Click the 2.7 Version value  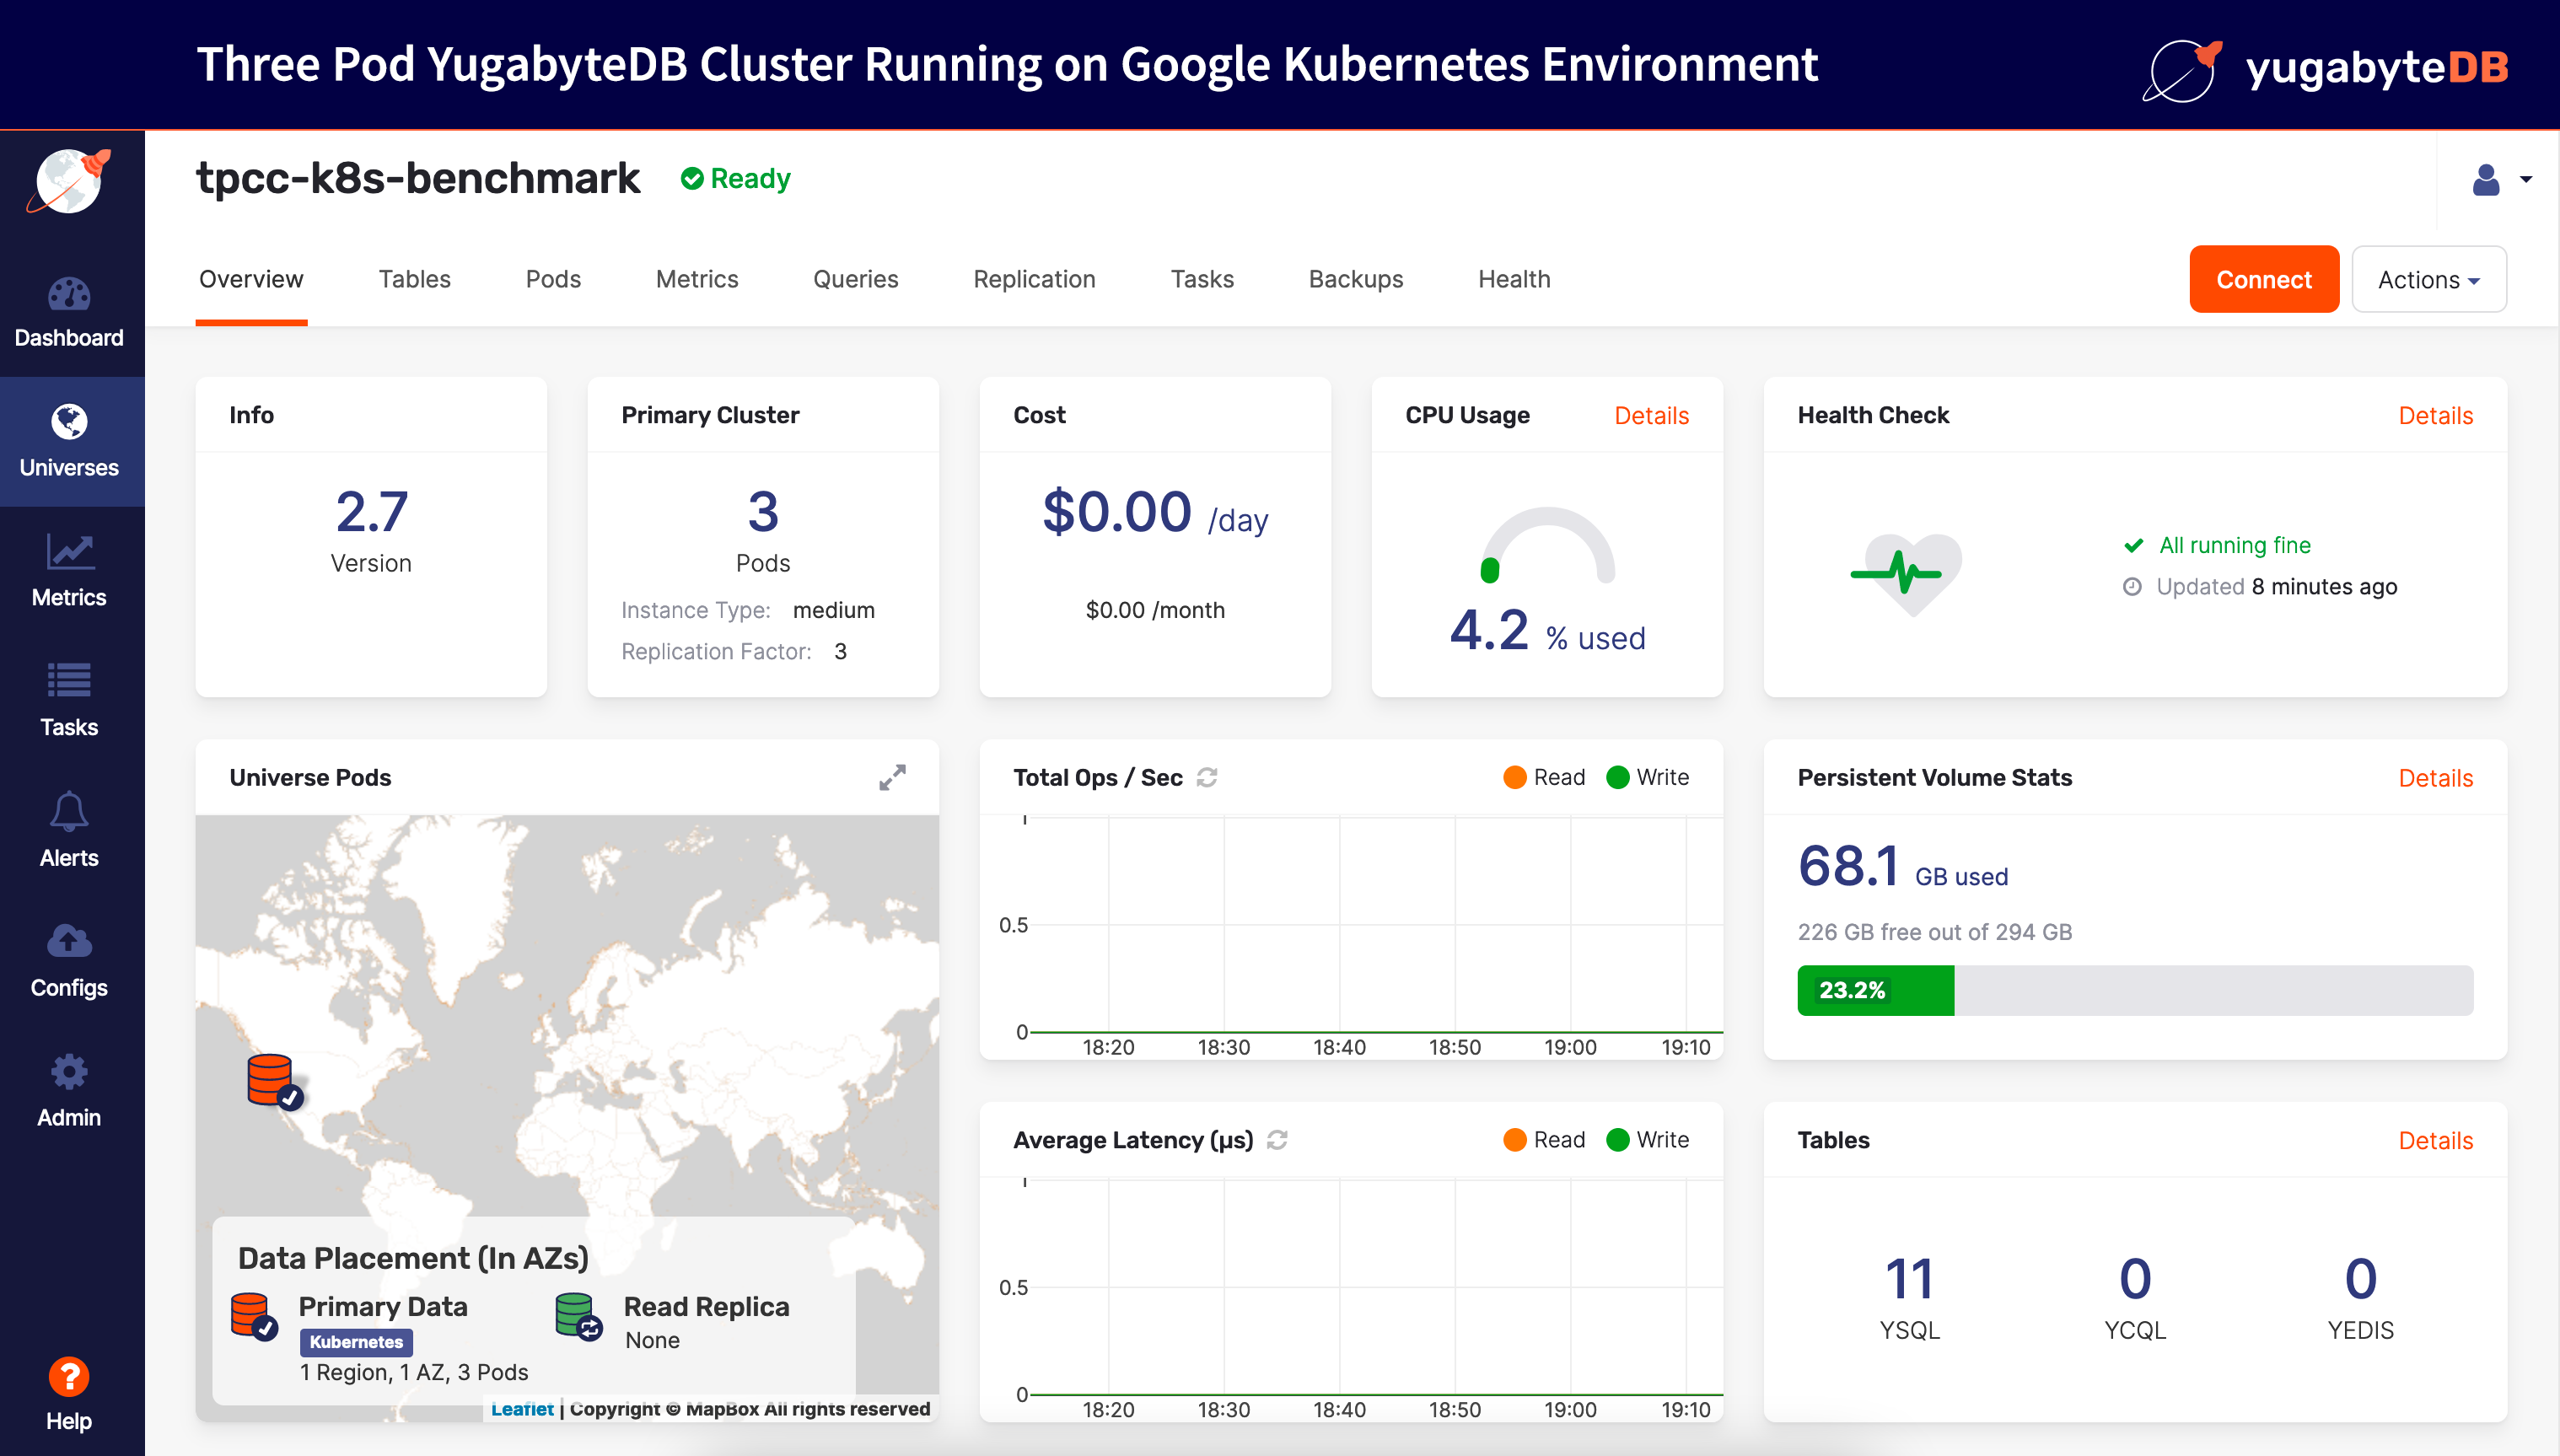(x=371, y=512)
